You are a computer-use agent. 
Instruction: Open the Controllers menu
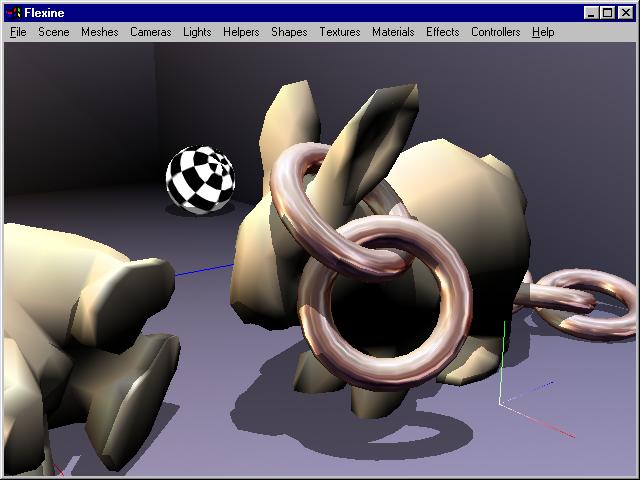(x=496, y=32)
